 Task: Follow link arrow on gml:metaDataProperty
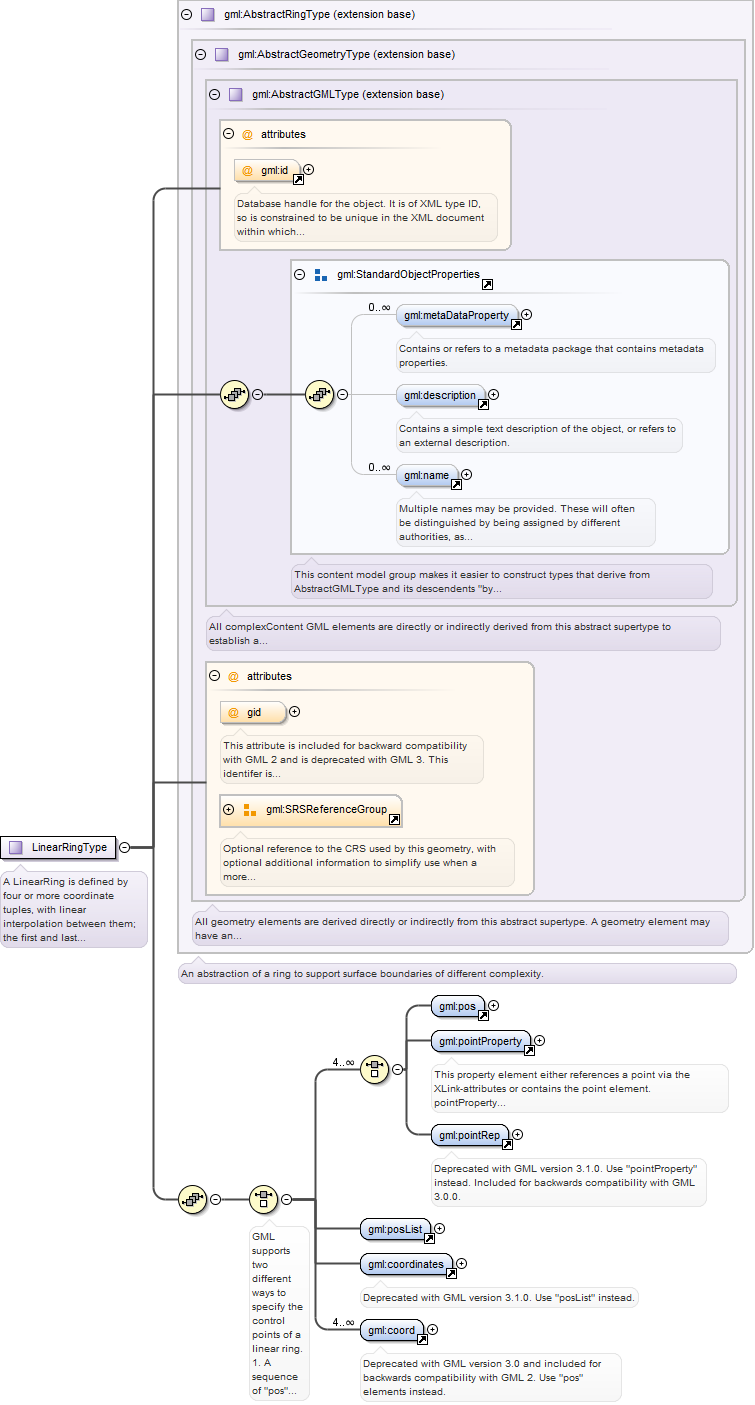(x=517, y=324)
